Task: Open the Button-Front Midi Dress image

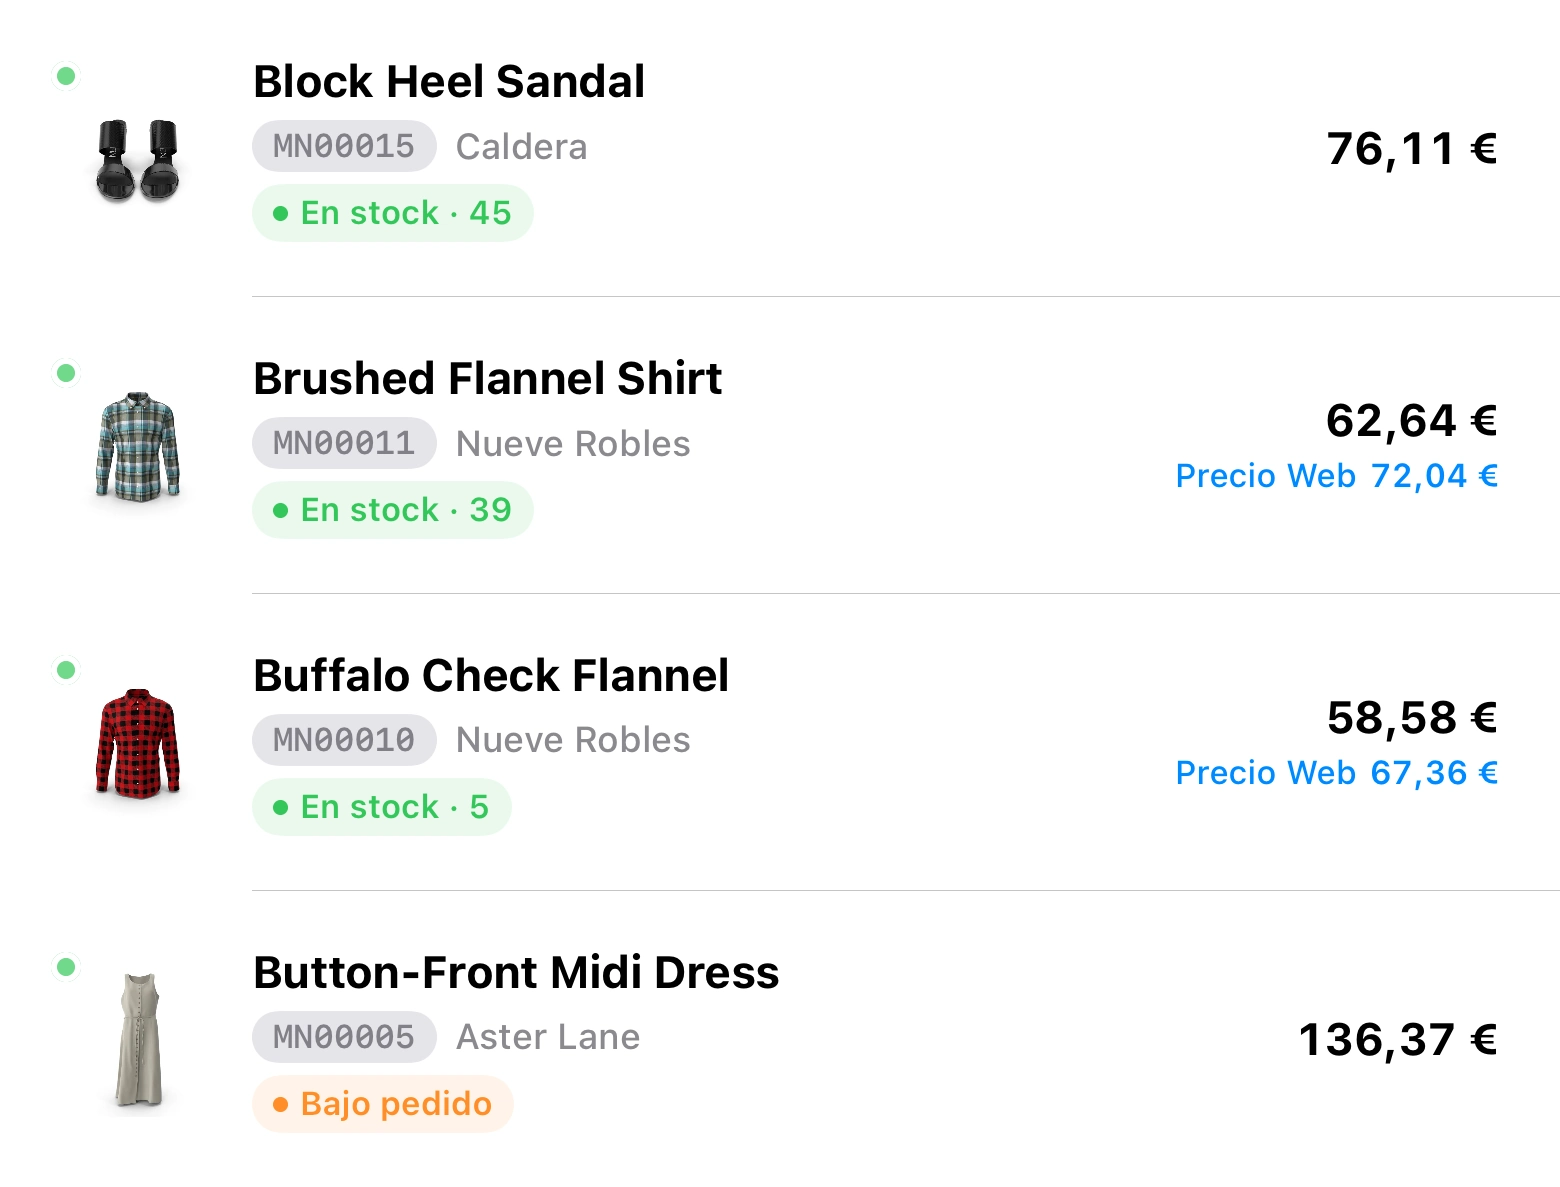Action: click(139, 1039)
